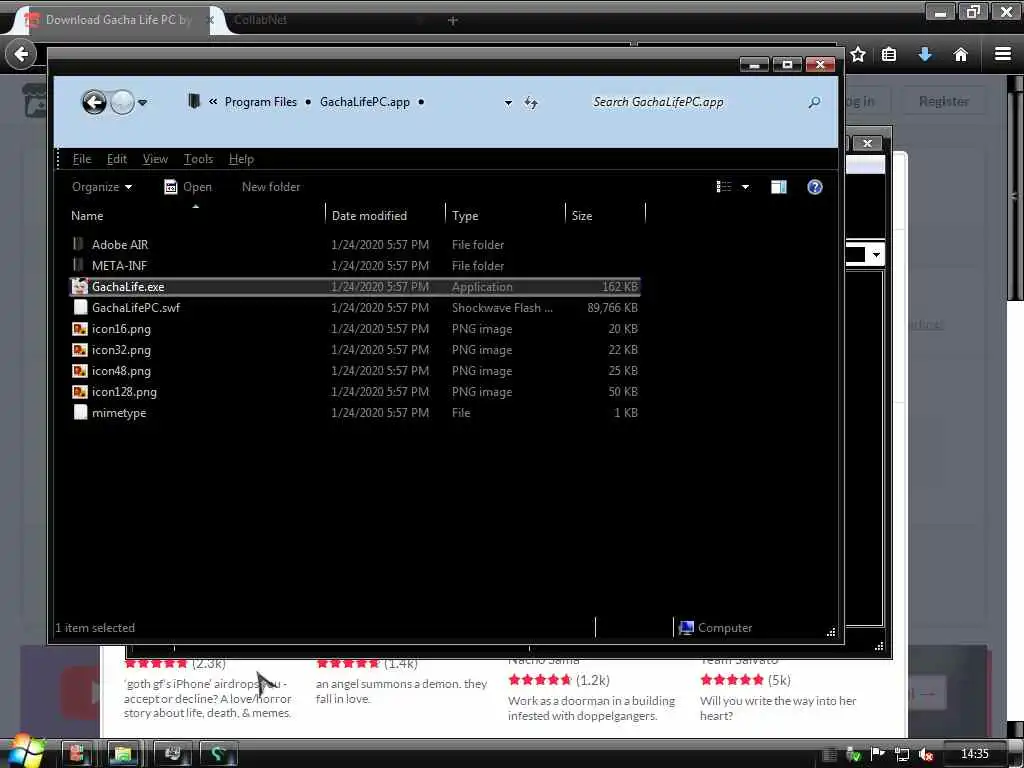Click the icon32.png image icon
This screenshot has height=768, width=1024.
point(80,349)
